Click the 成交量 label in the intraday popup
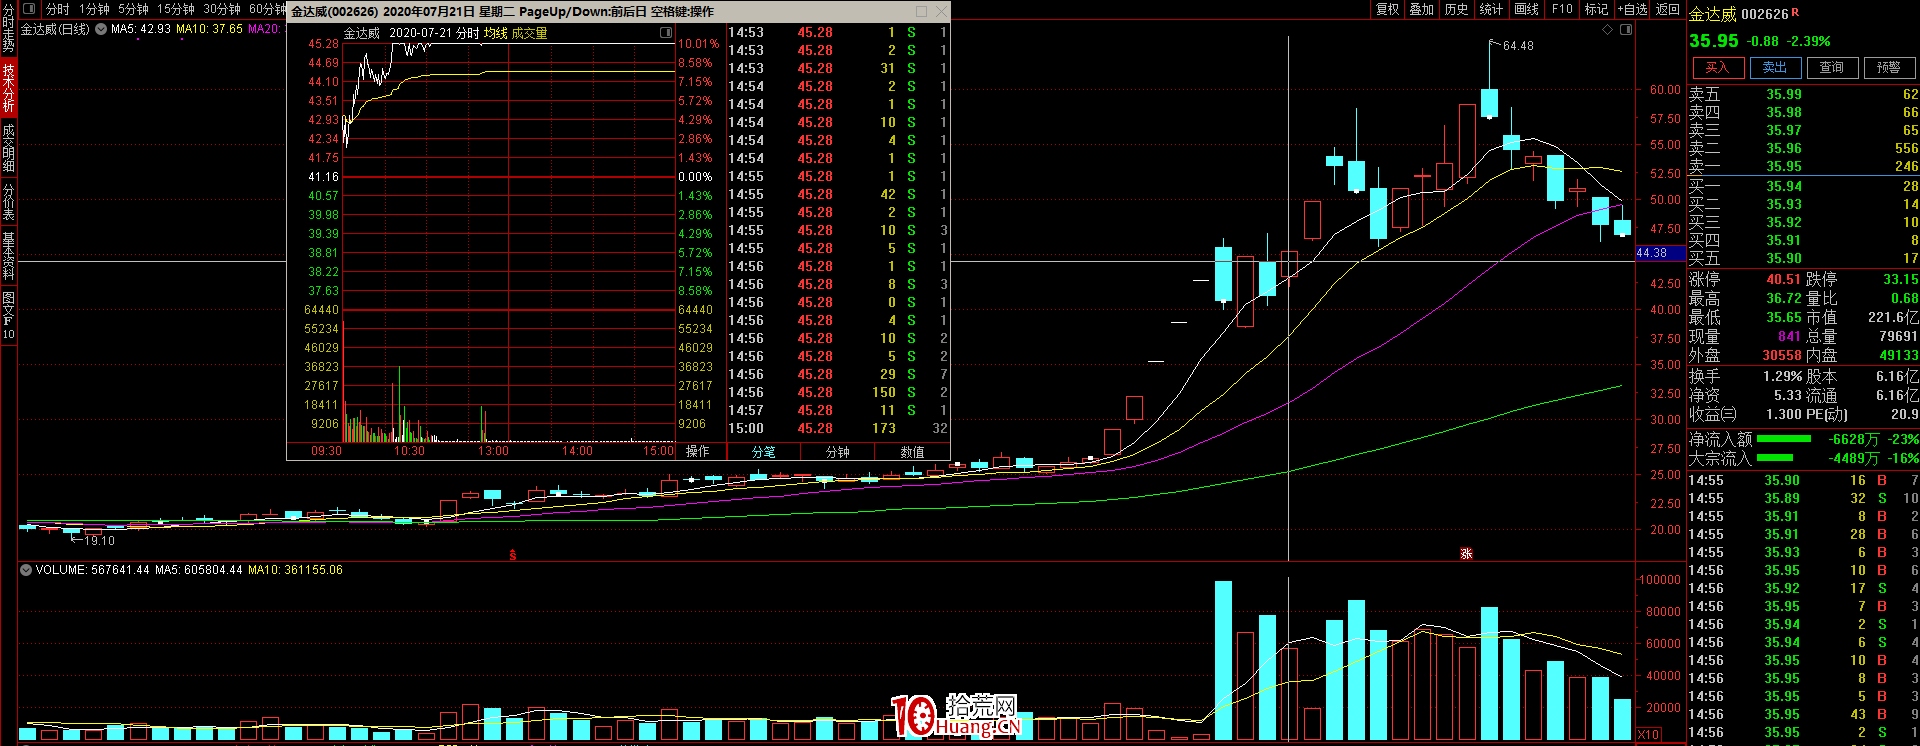1920x746 pixels. pos(530,33)
